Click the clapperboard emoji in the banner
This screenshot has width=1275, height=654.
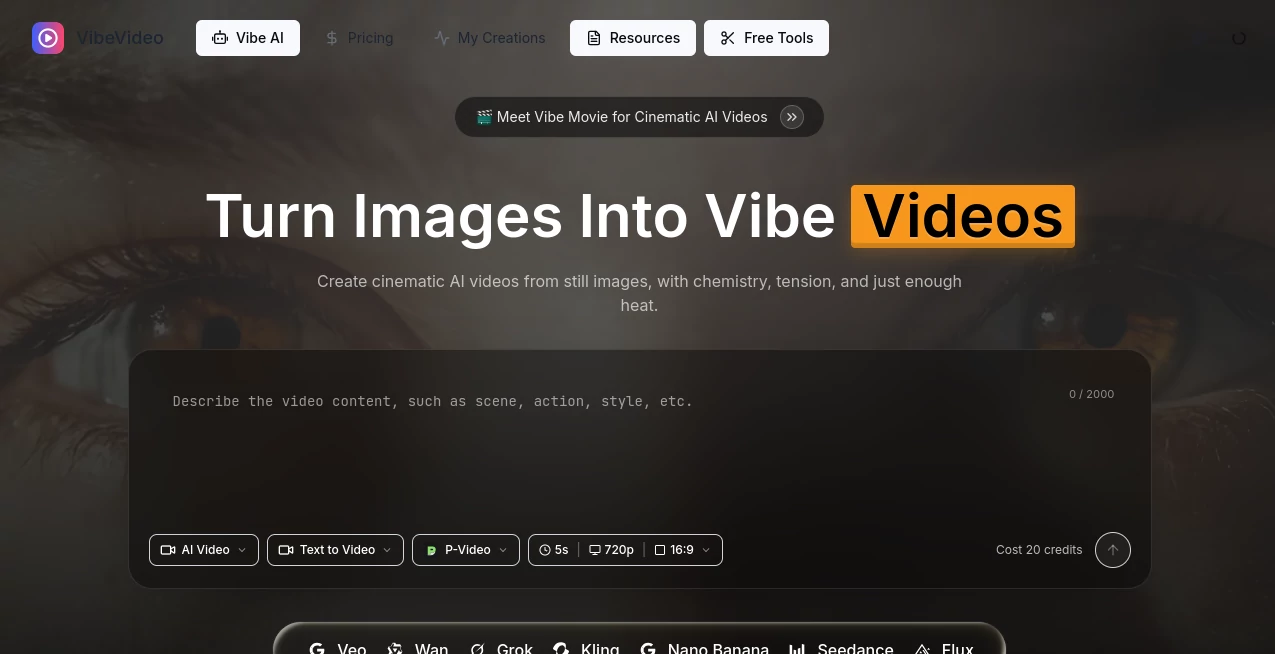484,117
